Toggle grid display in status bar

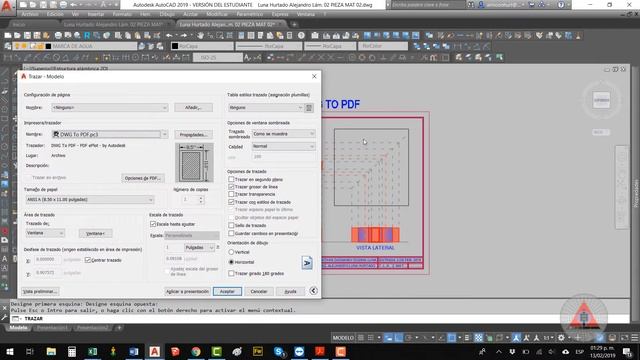point(361,338)
